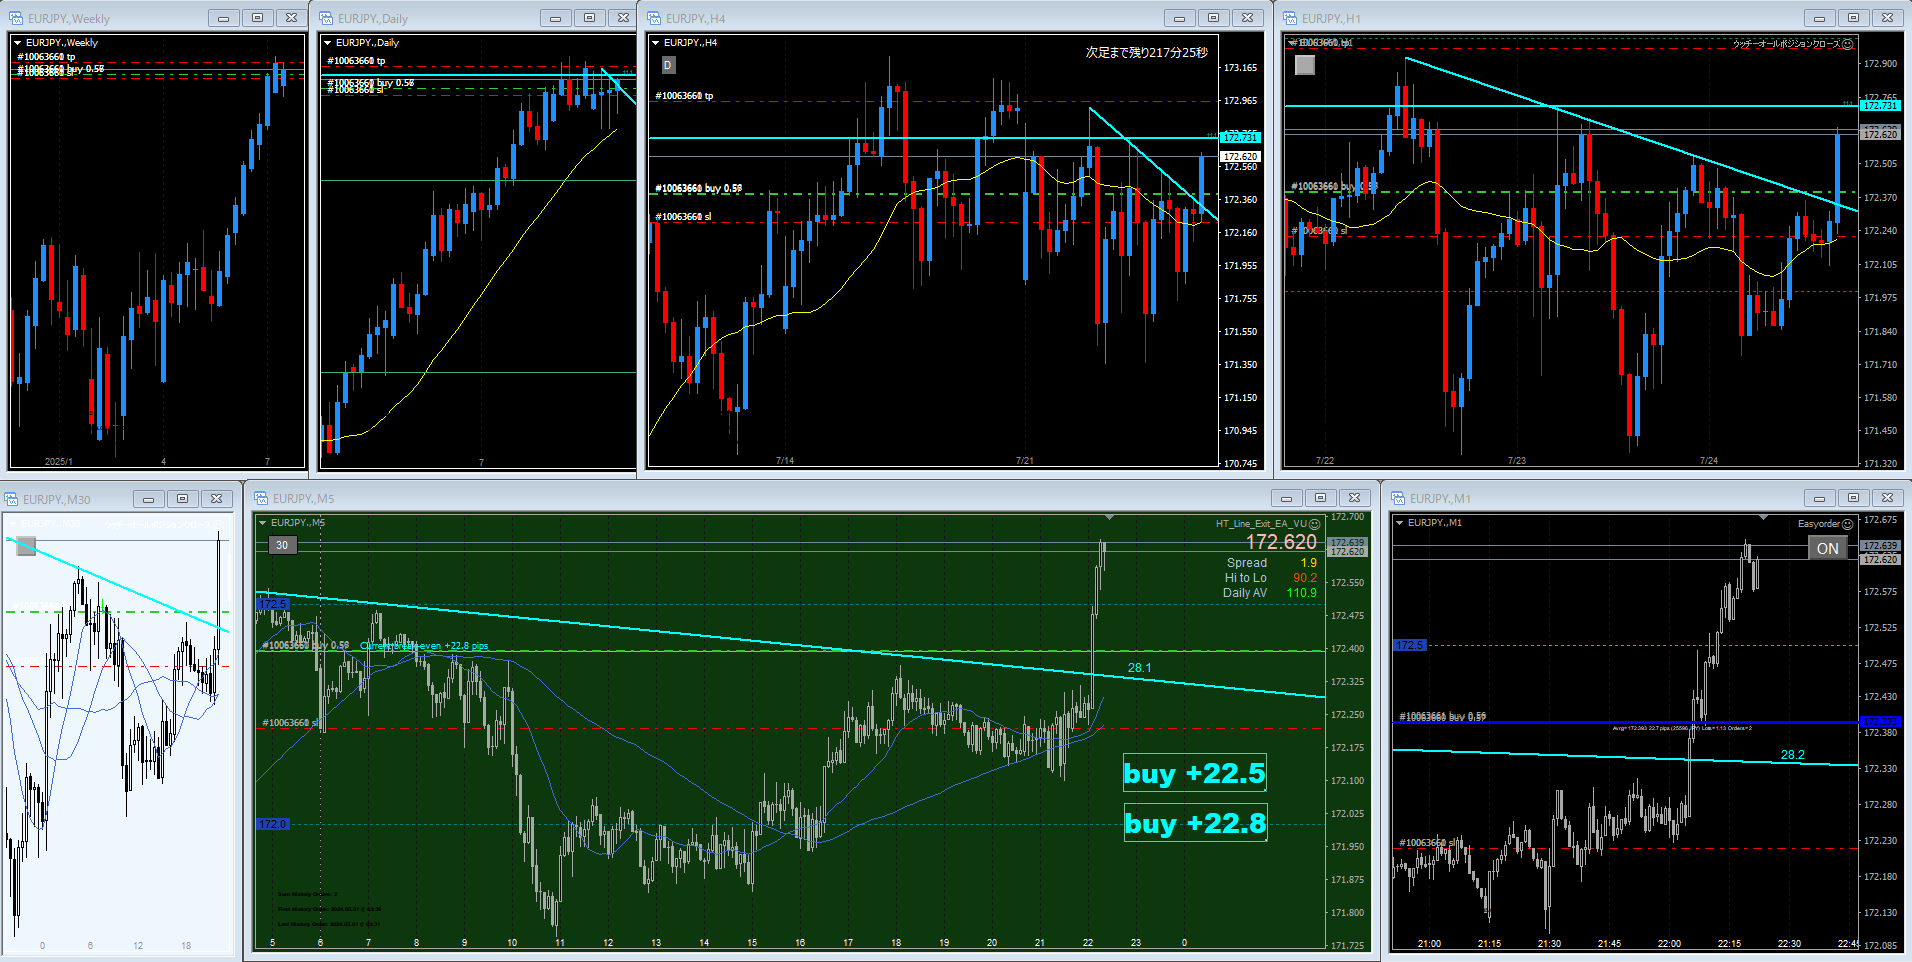Click the EURJPY Daily chart window icon

click(326, 18)
